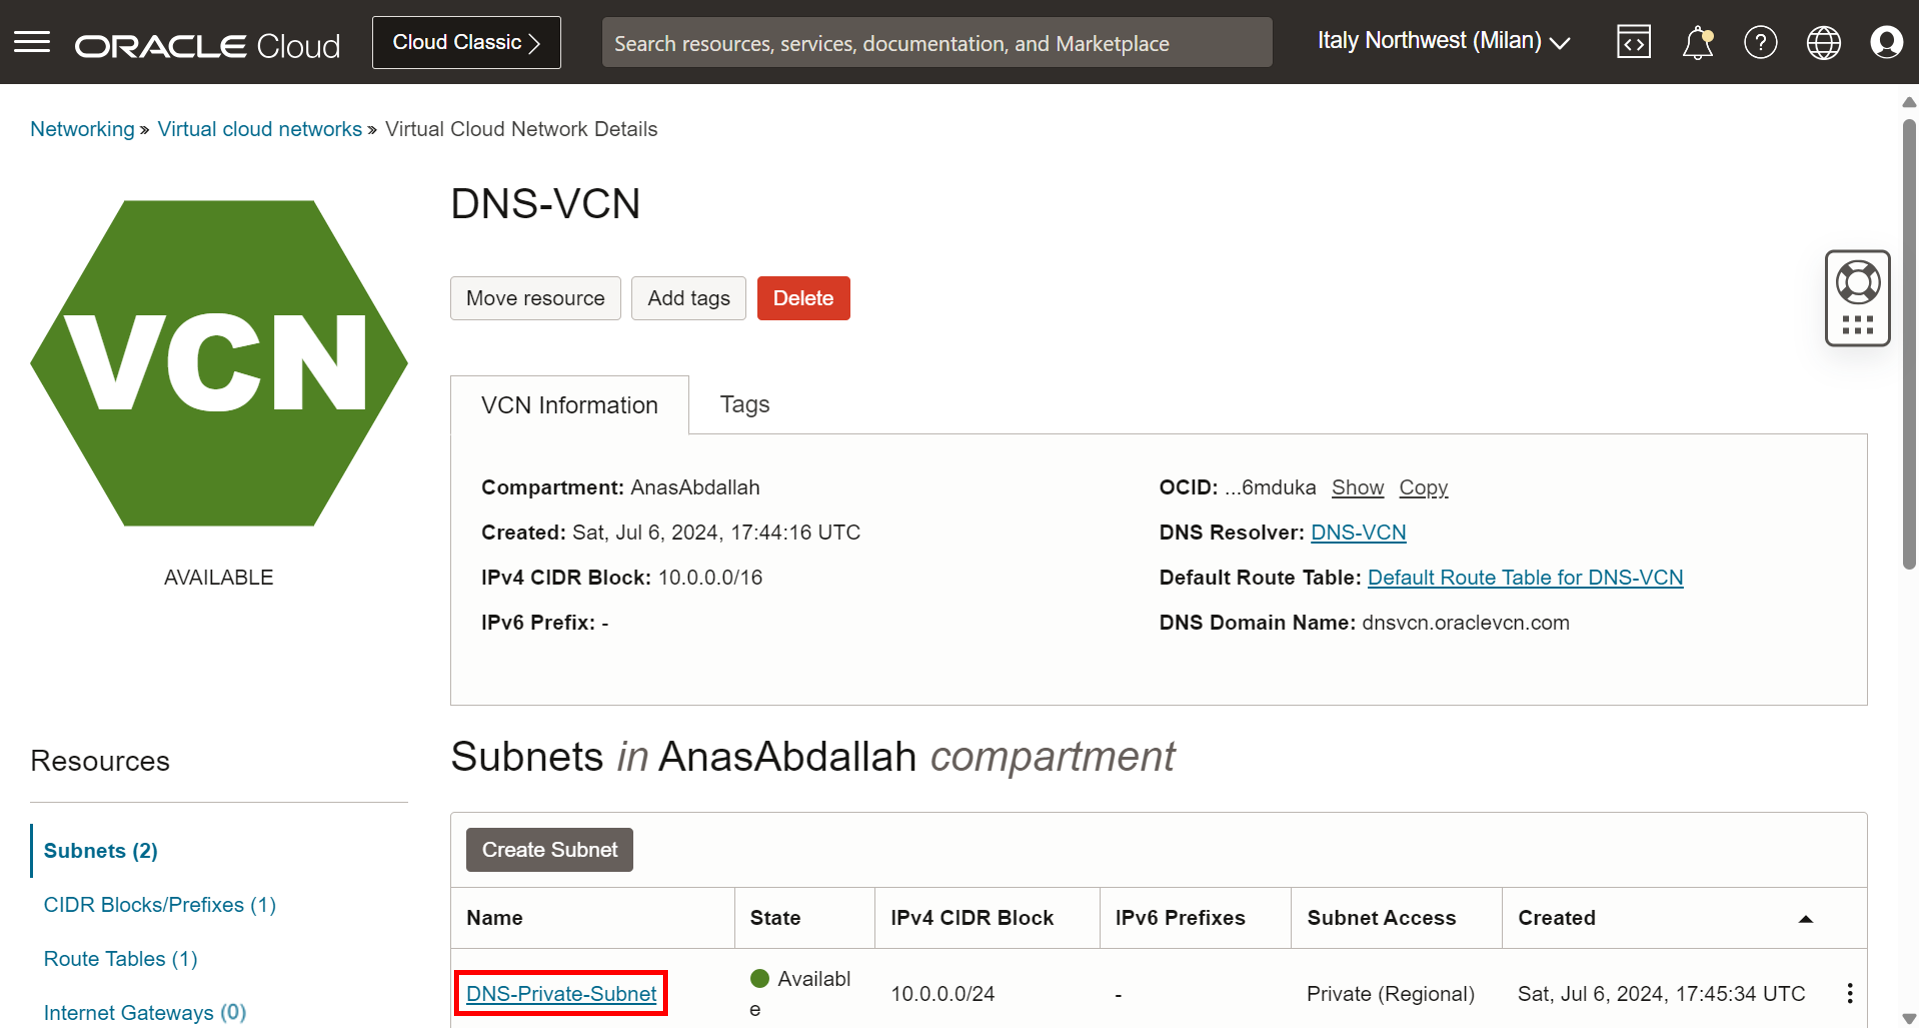Click Move resource button

pos(535,298)
